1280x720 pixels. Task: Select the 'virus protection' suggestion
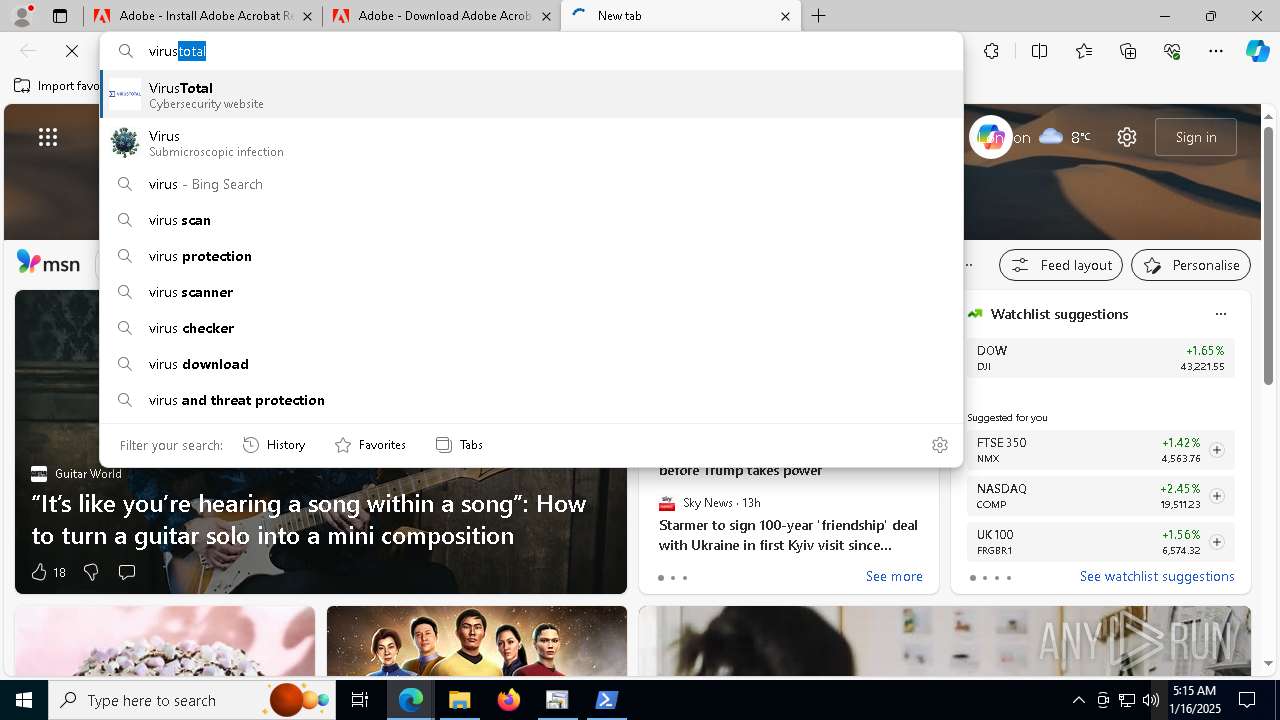tap(531, 256)
